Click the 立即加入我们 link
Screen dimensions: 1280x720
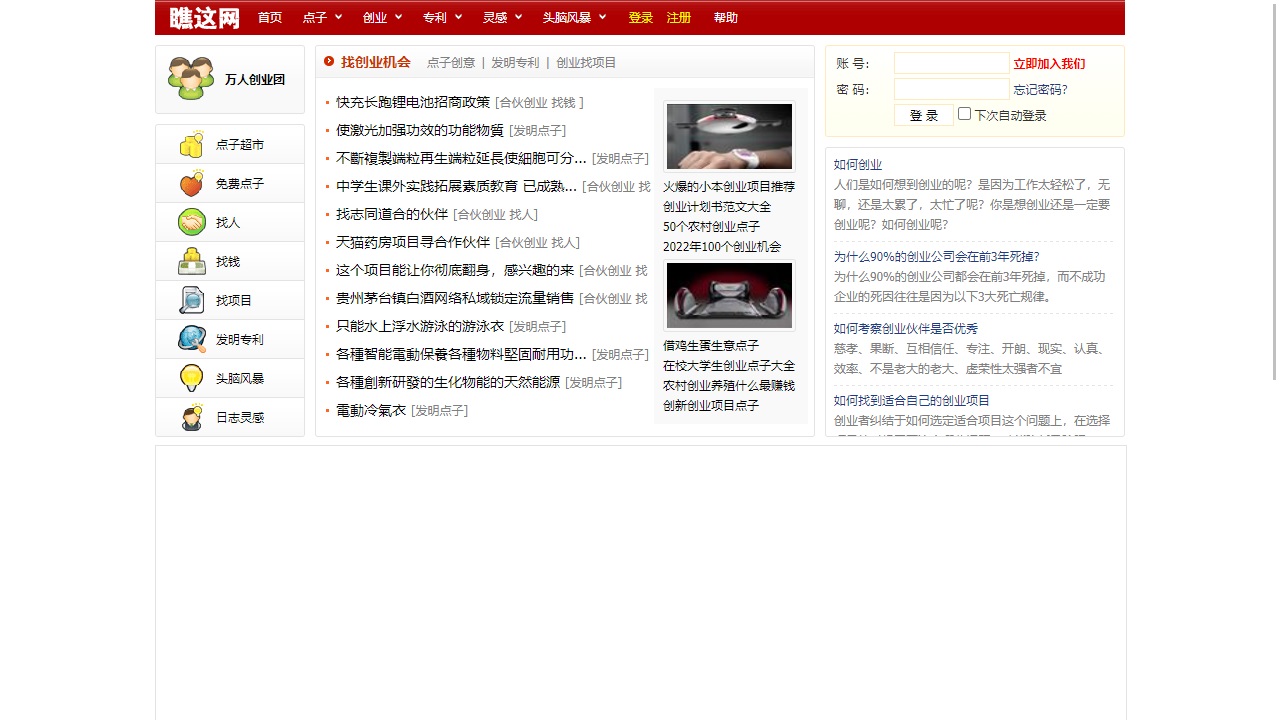click(x=1049, y=64)
